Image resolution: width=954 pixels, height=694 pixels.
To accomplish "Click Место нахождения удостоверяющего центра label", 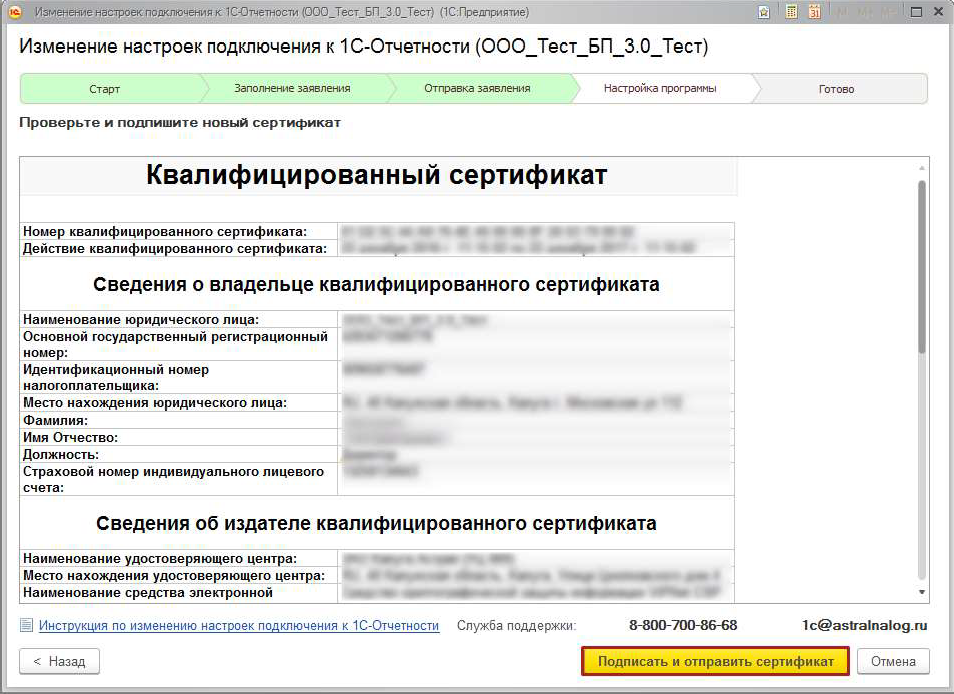I will 173,575.
